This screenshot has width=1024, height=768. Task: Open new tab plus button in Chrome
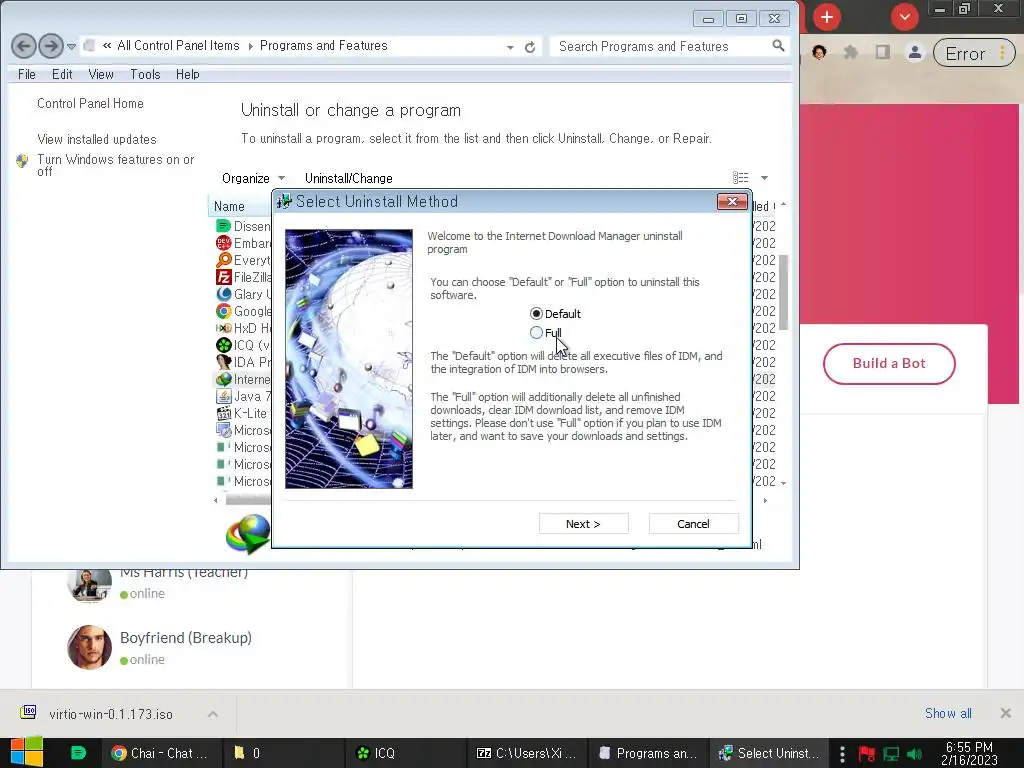827,17
